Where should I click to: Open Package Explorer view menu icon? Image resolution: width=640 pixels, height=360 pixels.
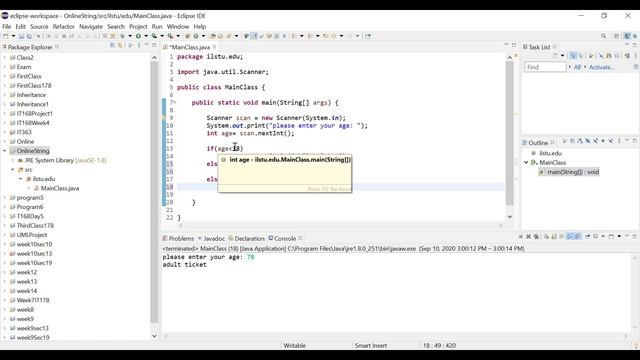139,45
